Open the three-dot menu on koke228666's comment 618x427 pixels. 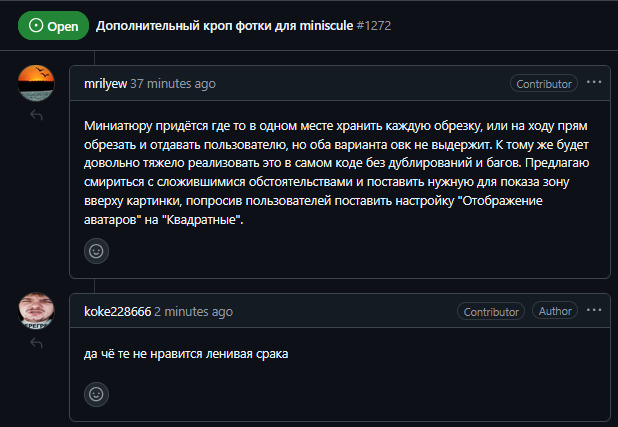[x=594, y=311]
